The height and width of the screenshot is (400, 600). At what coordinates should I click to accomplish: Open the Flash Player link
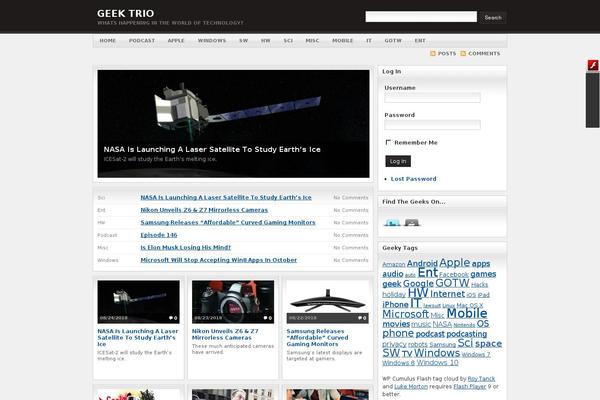tap(470, 387)
